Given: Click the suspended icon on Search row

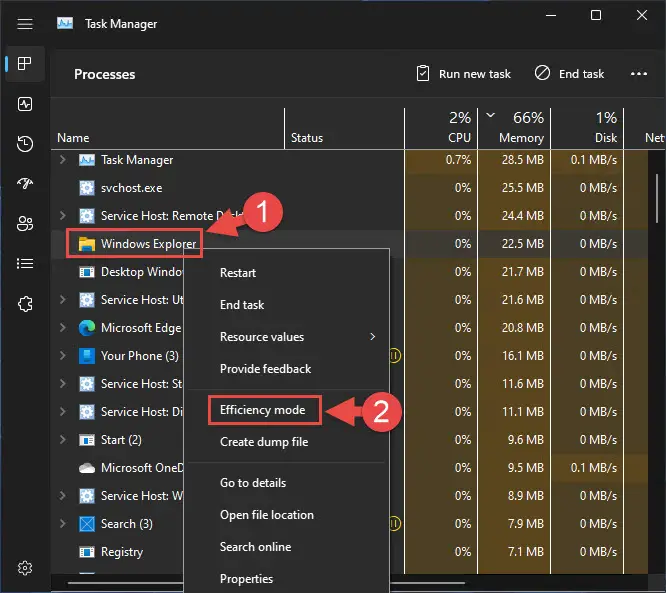Looking at the screenshot, I should coord(395,523).
